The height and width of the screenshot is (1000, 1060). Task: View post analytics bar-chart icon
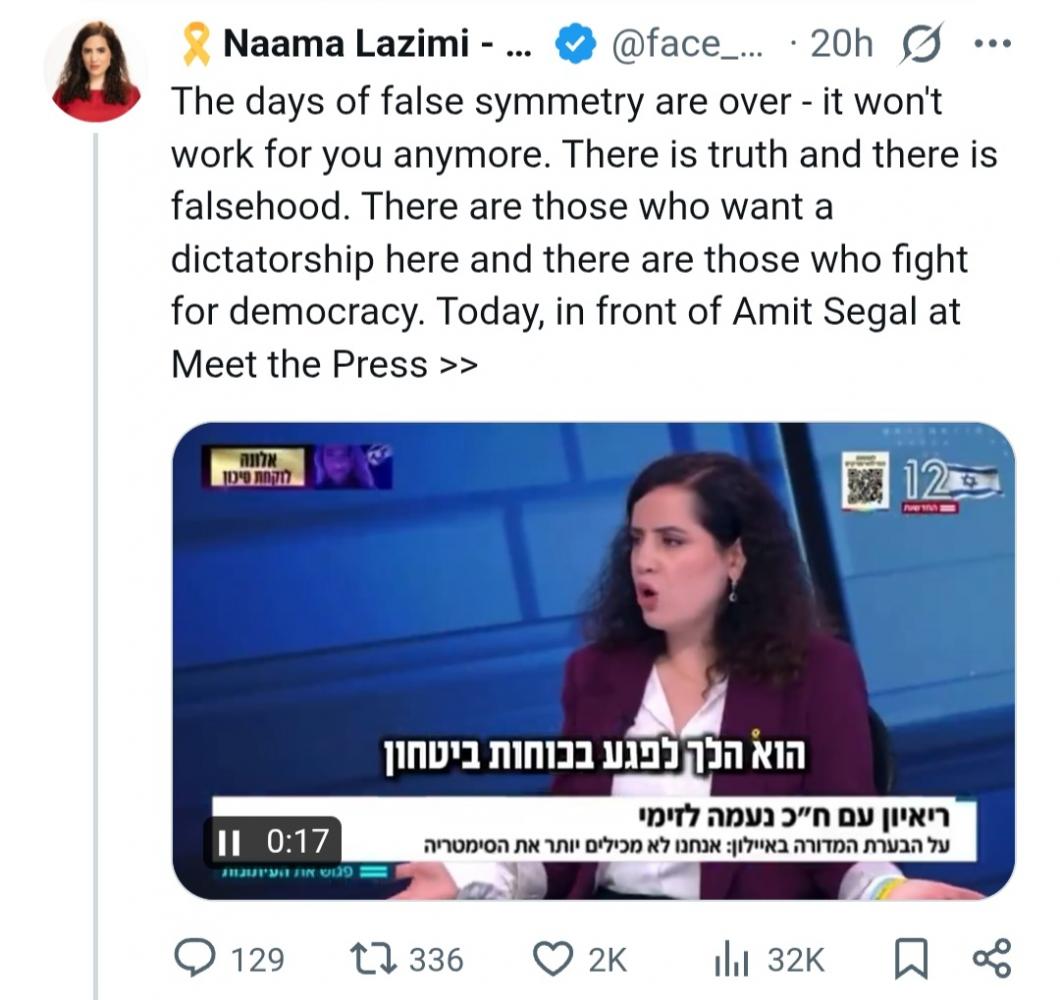point(731,960)
